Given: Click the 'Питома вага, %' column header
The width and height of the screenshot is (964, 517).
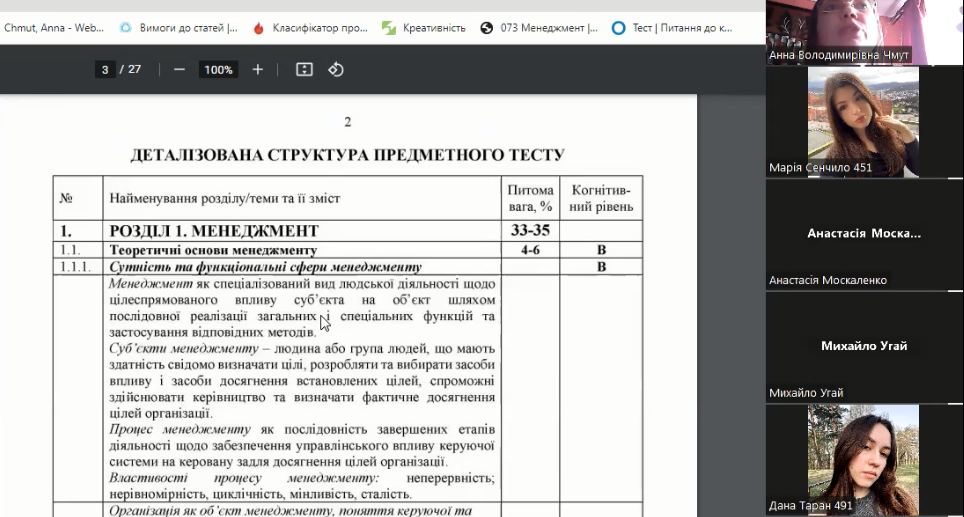Looking at the screenshot, I should pos(530,199).
